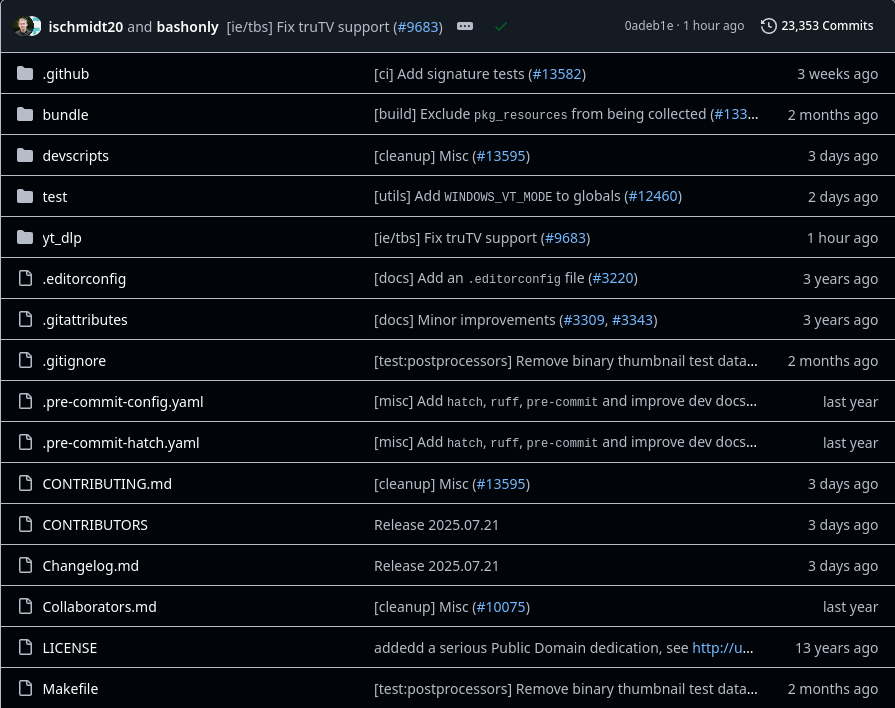Image resolution: width=895 pixels, height=708 pixels.
Task: Open bashonly author profile link
Action: 187,27
